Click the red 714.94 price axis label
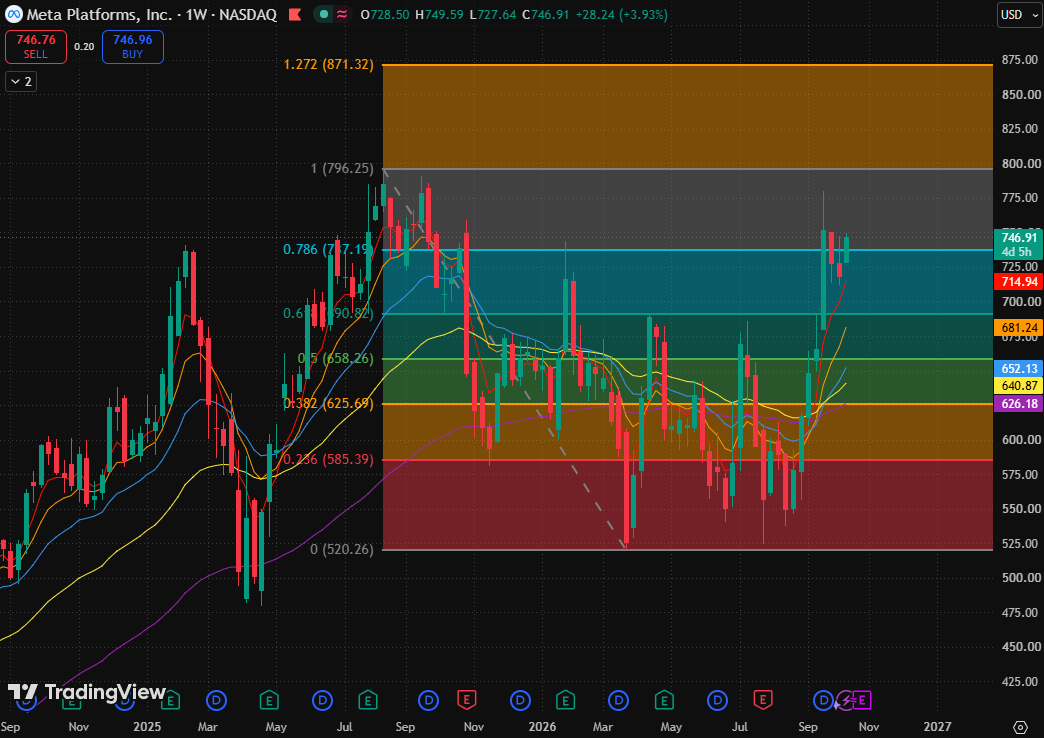This screenshot has width=1044, height=738. [x=1018, y=282]
